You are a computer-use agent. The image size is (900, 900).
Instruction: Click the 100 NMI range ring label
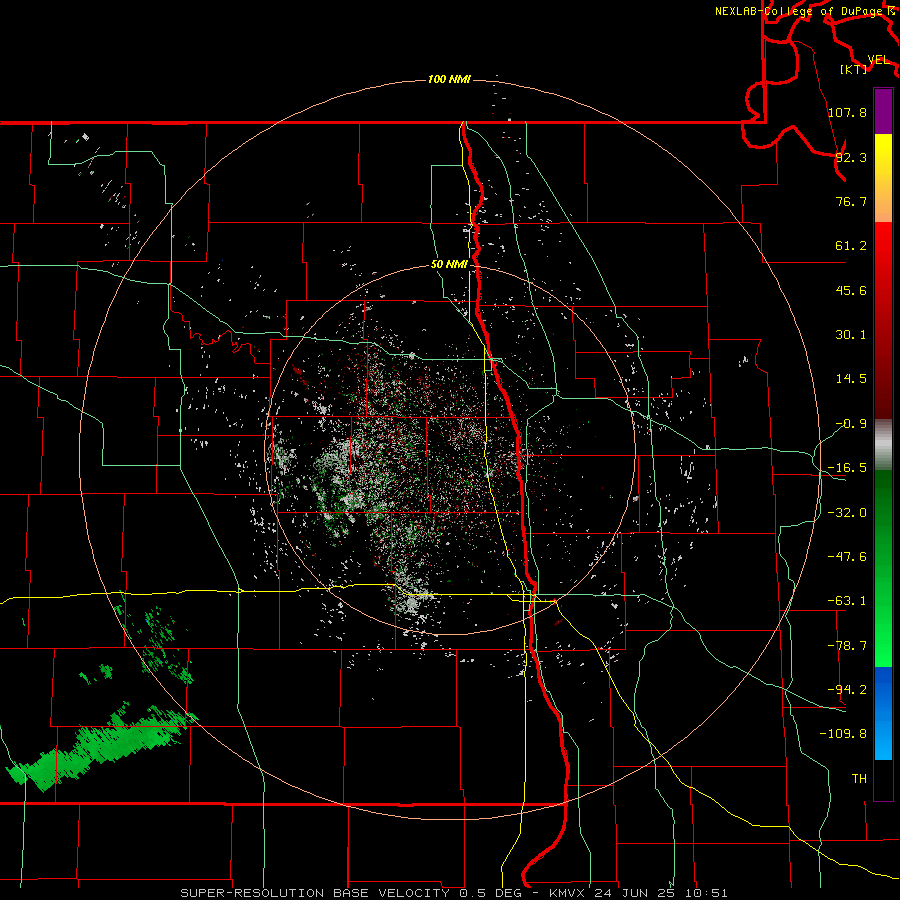pyautogui.click(x=449, y=79)
